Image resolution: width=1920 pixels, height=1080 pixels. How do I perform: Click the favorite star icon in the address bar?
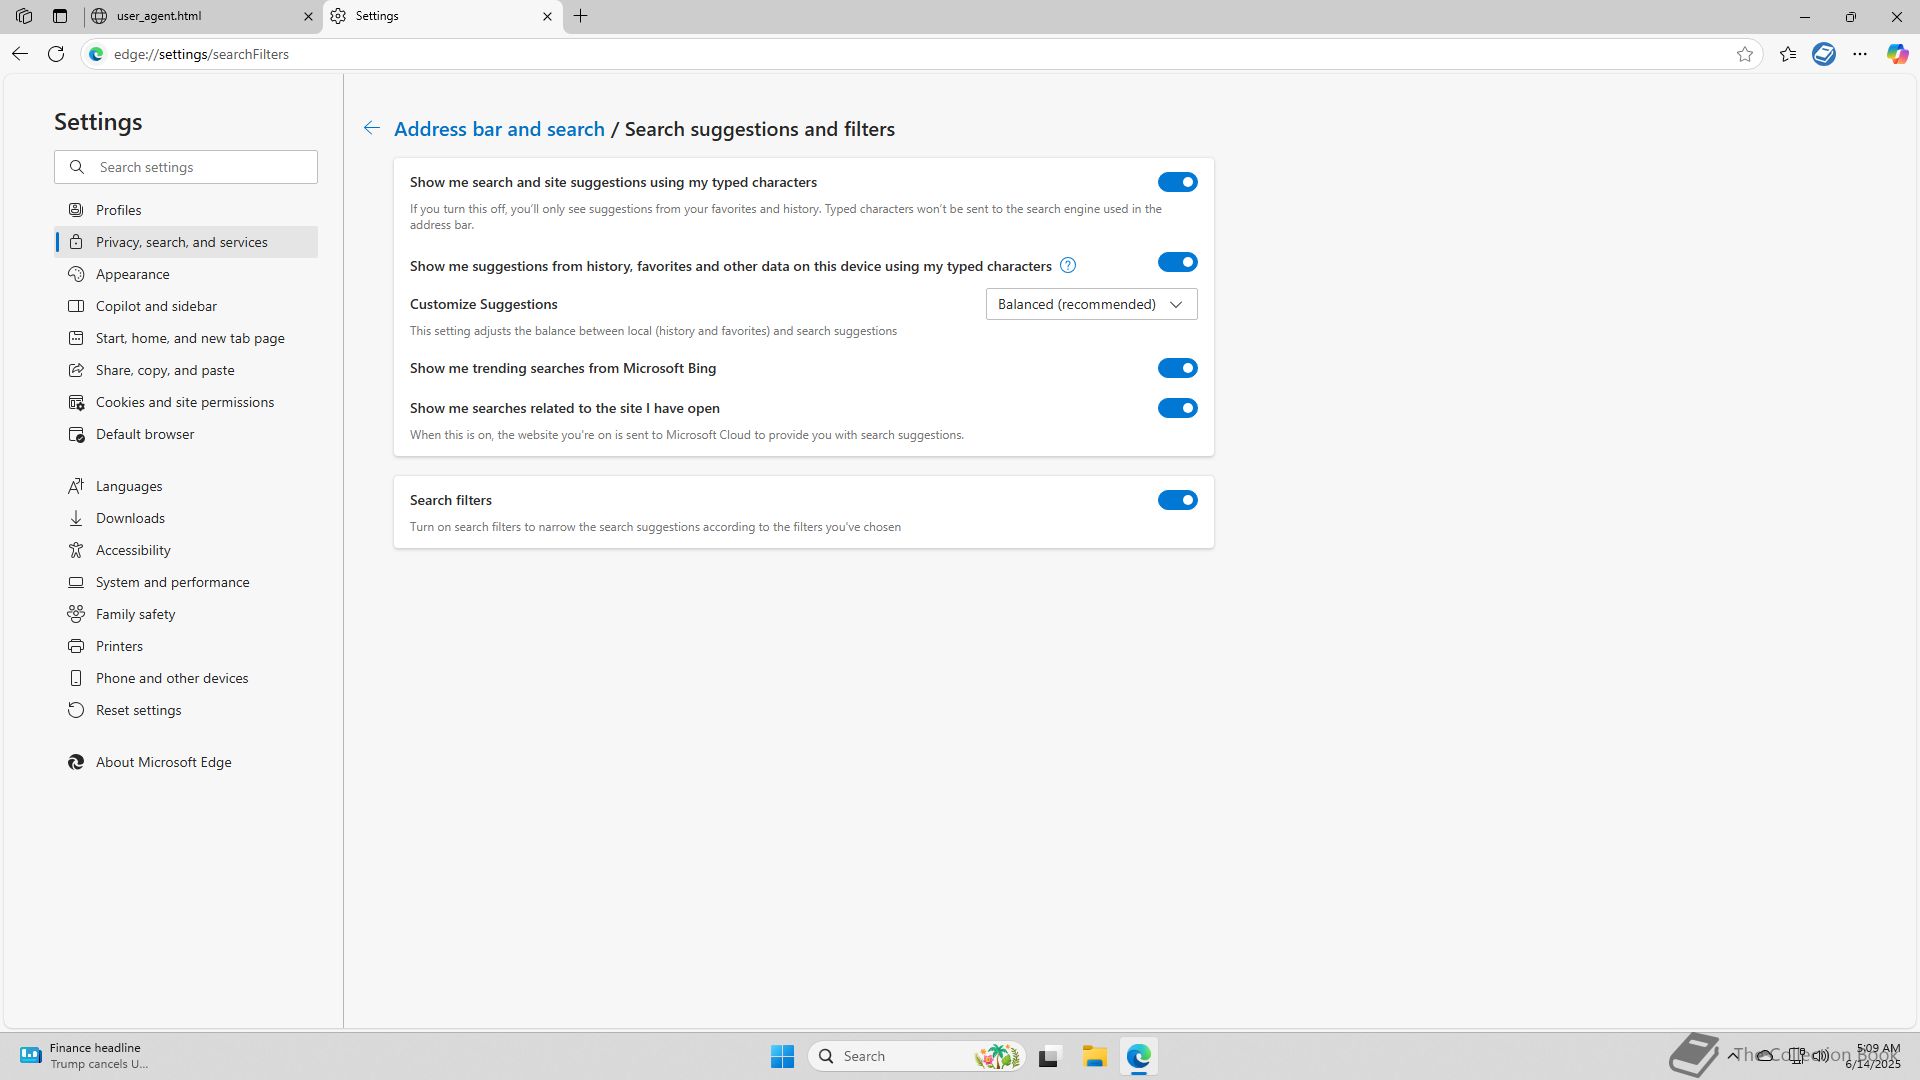pos(1745,54)
